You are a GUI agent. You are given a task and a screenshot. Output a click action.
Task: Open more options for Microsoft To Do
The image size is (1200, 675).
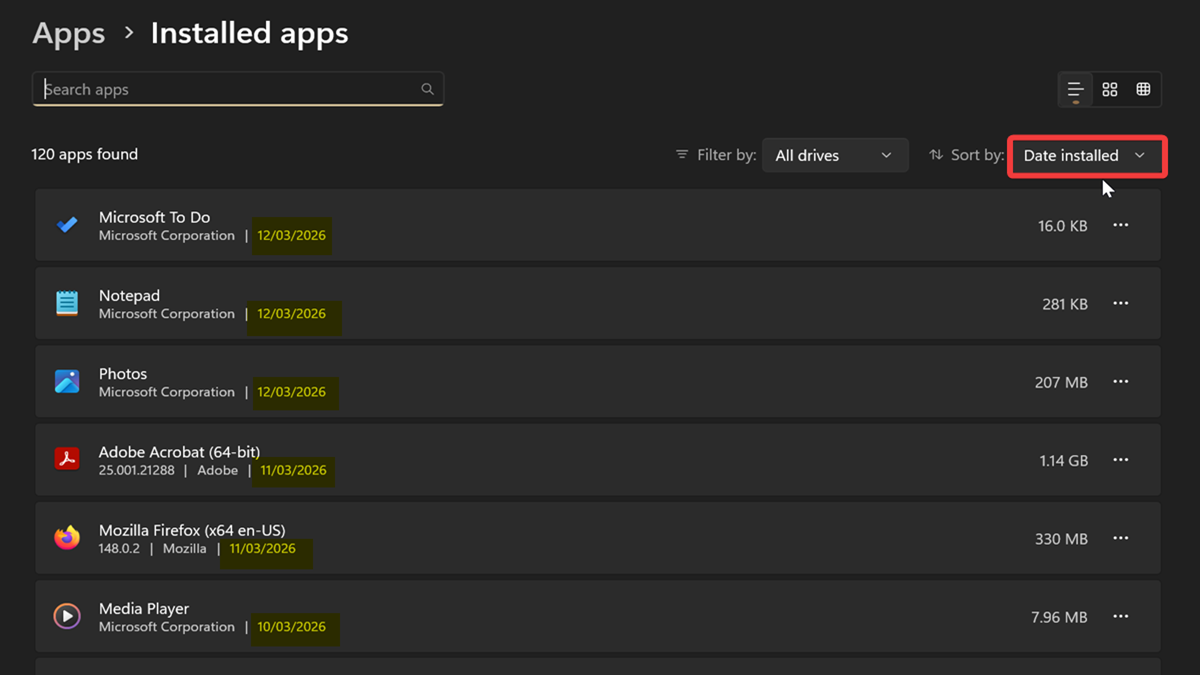coord(1120,225)
